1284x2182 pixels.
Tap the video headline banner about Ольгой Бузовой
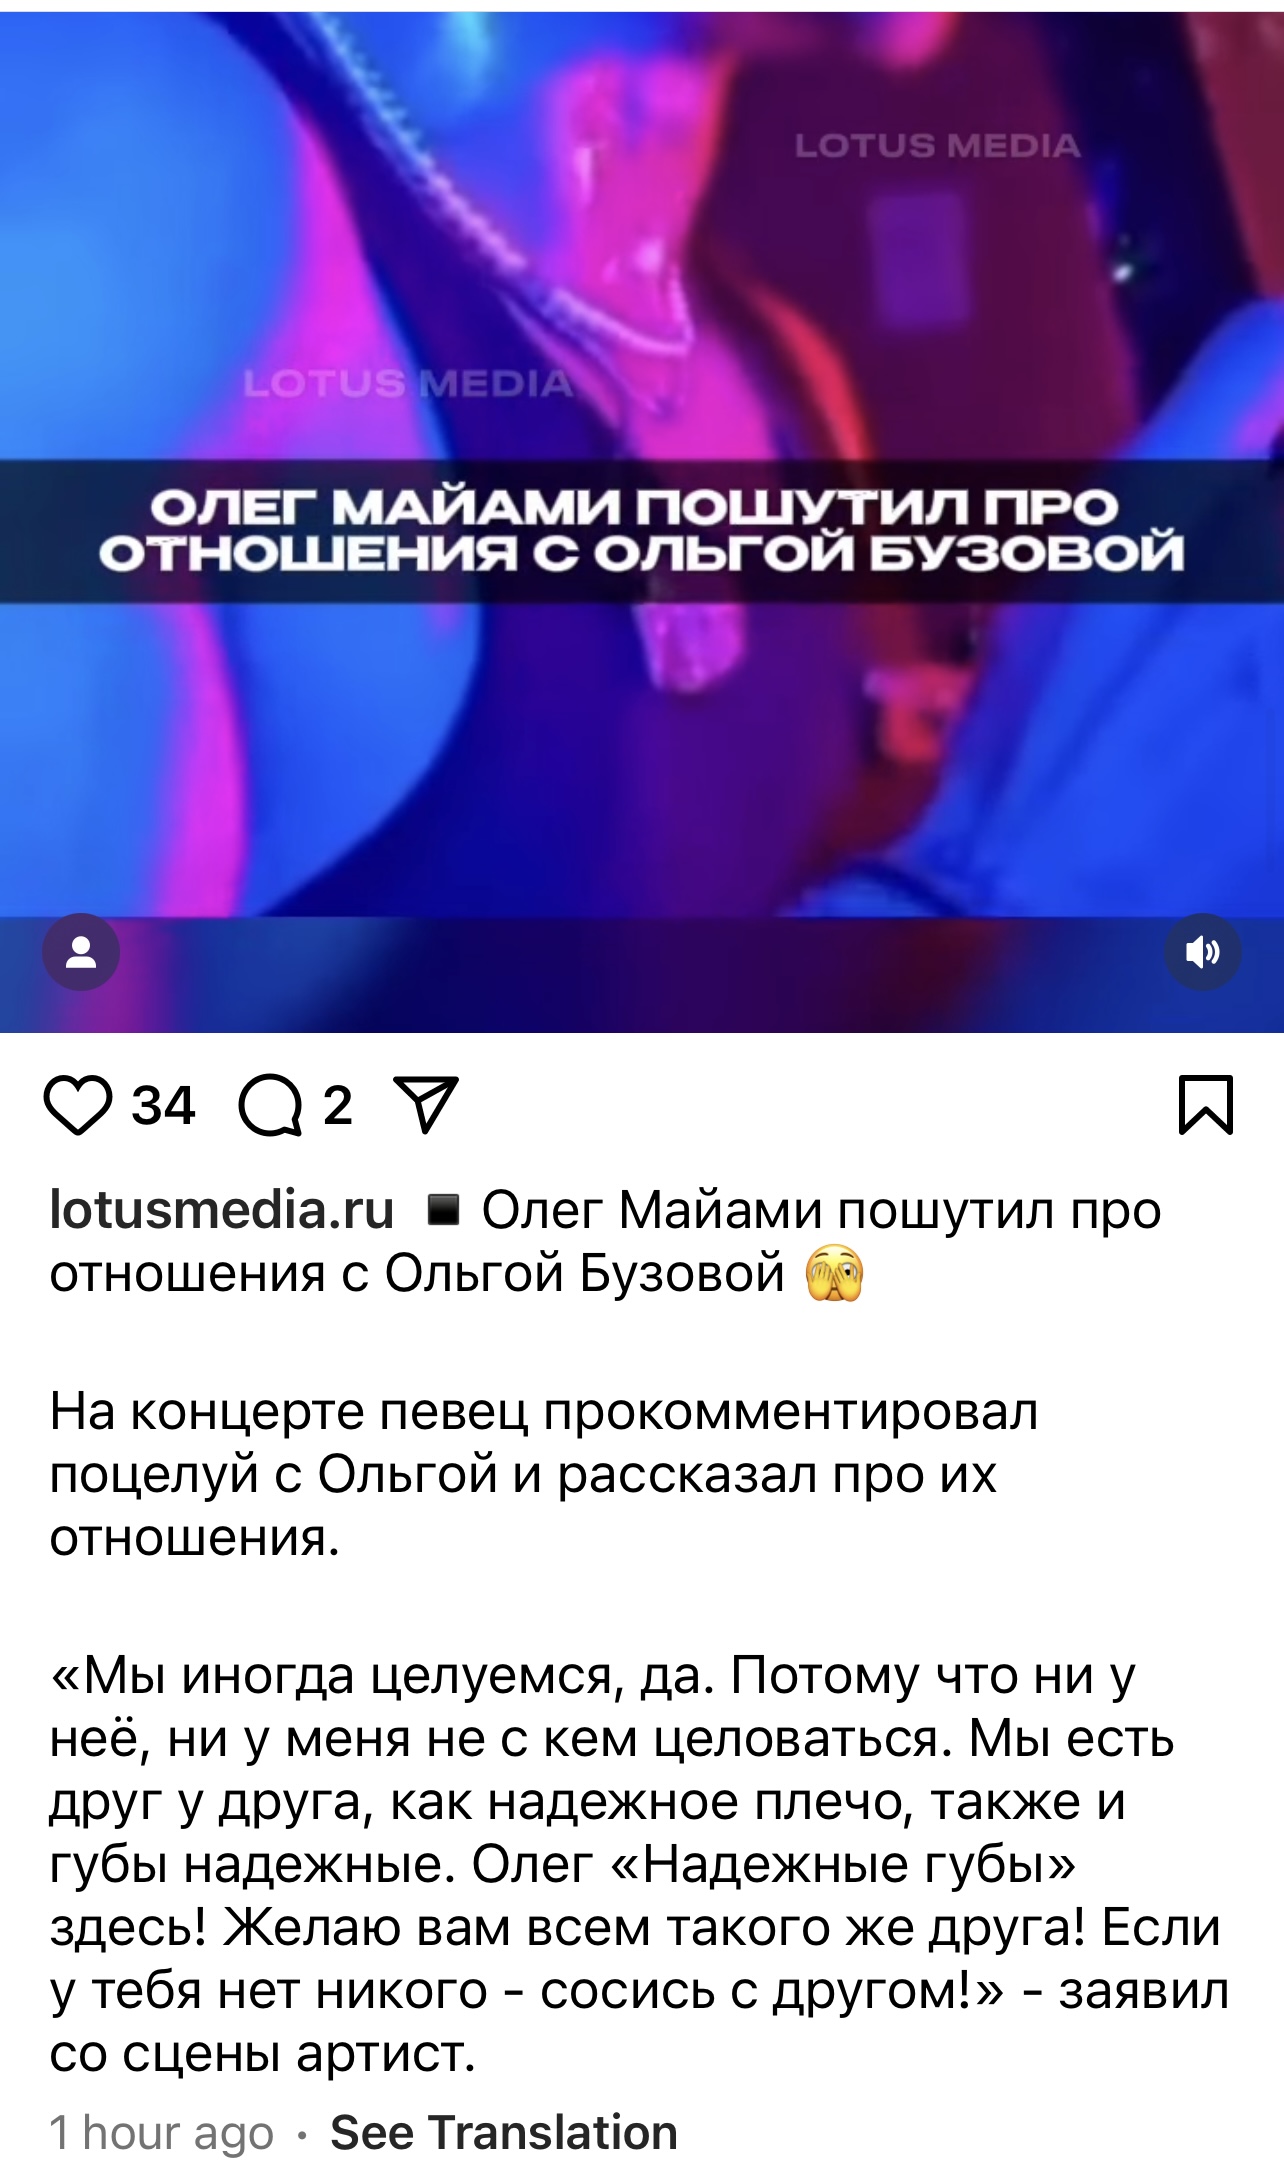click(642, 531)
